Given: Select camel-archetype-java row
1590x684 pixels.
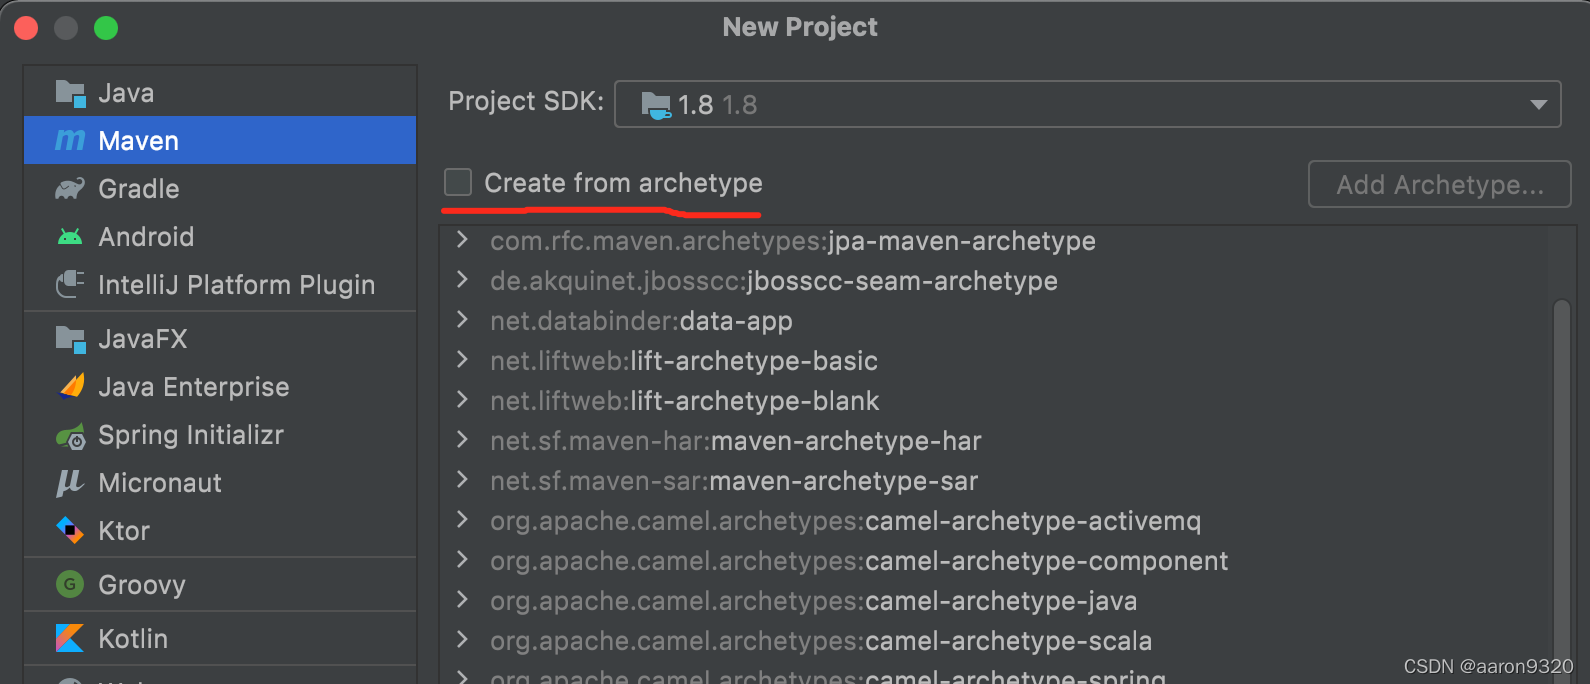Looking at the screenshot, I should pos(995,601).
